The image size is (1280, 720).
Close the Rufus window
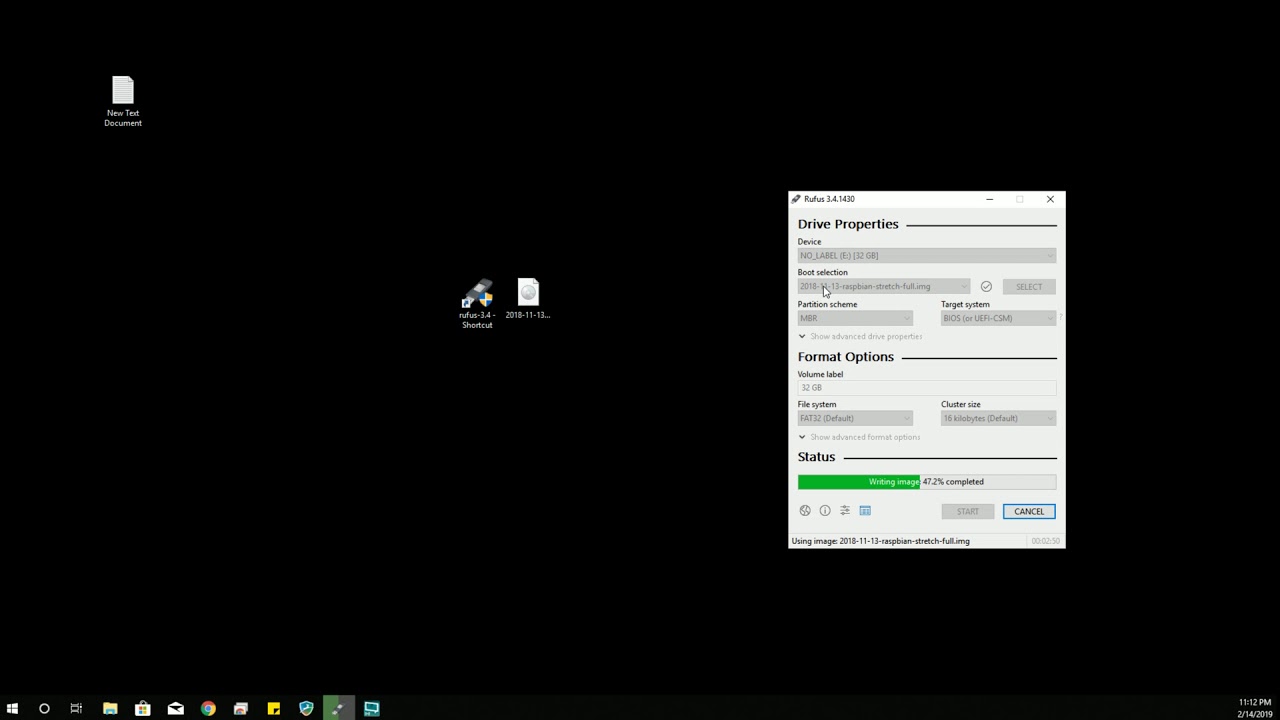[1050, 199]
